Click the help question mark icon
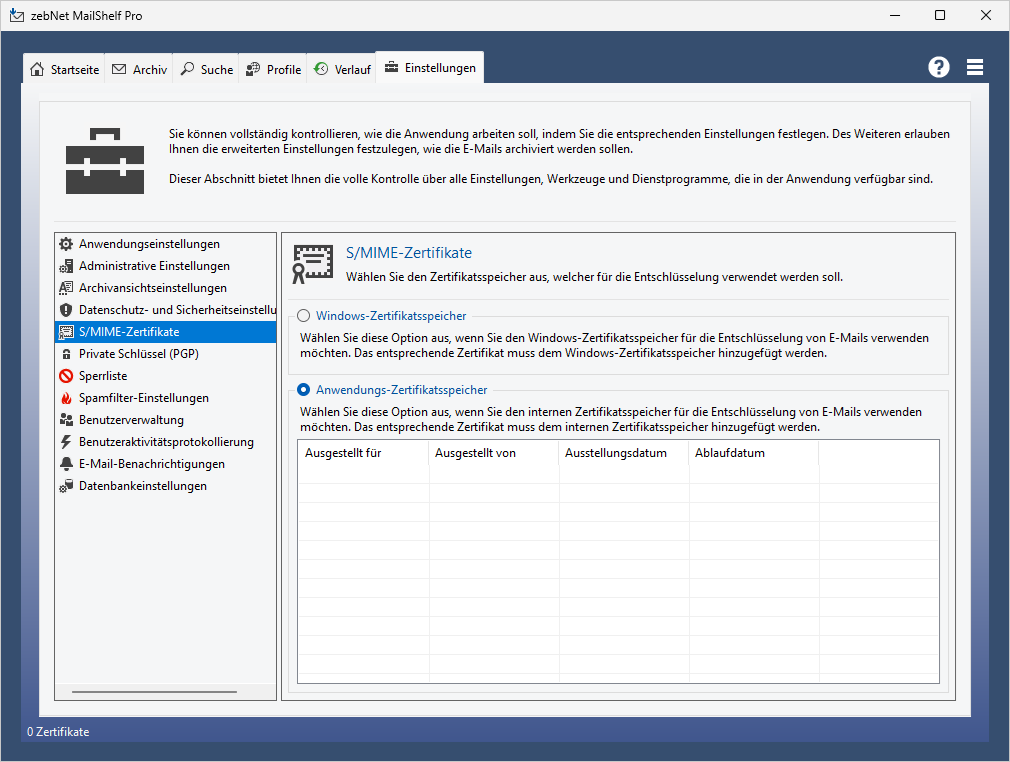Viewport: 1010px width, 762px height. tap(938, 67)
